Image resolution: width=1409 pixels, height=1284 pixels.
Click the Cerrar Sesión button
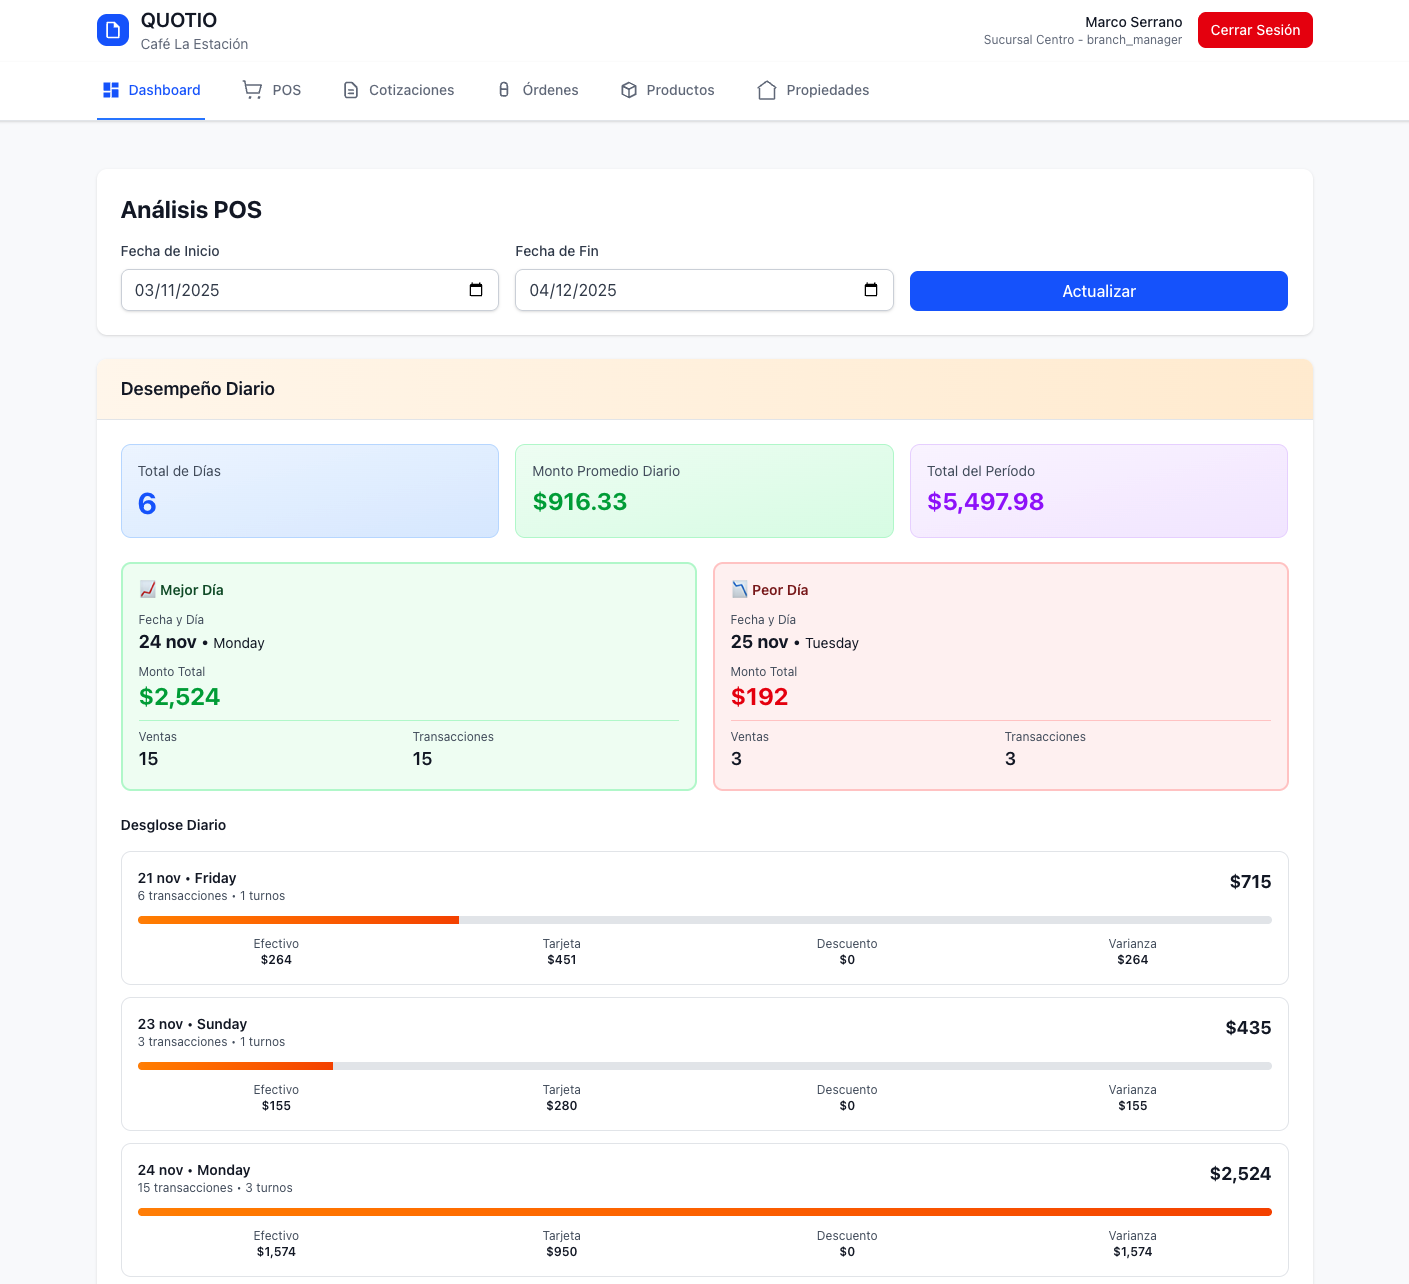coord(1254,30)
